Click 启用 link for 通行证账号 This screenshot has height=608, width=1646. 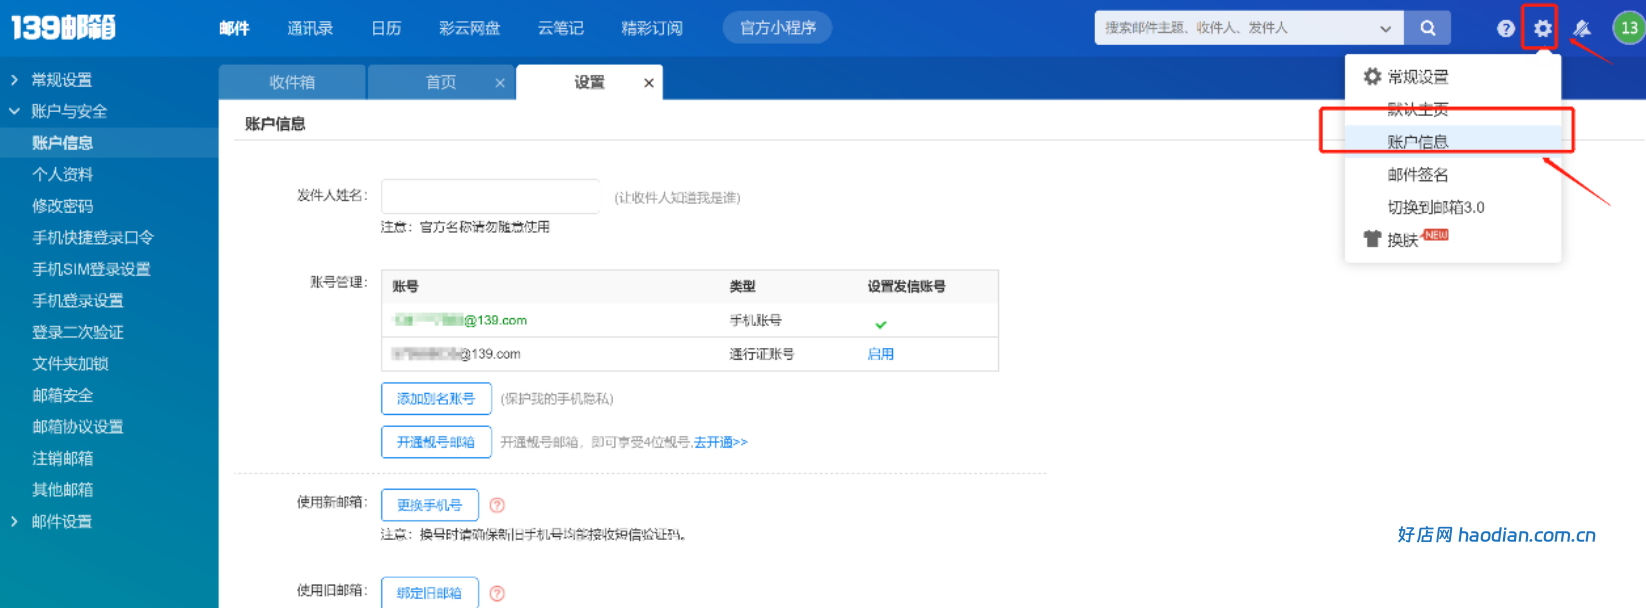(881, 354)
